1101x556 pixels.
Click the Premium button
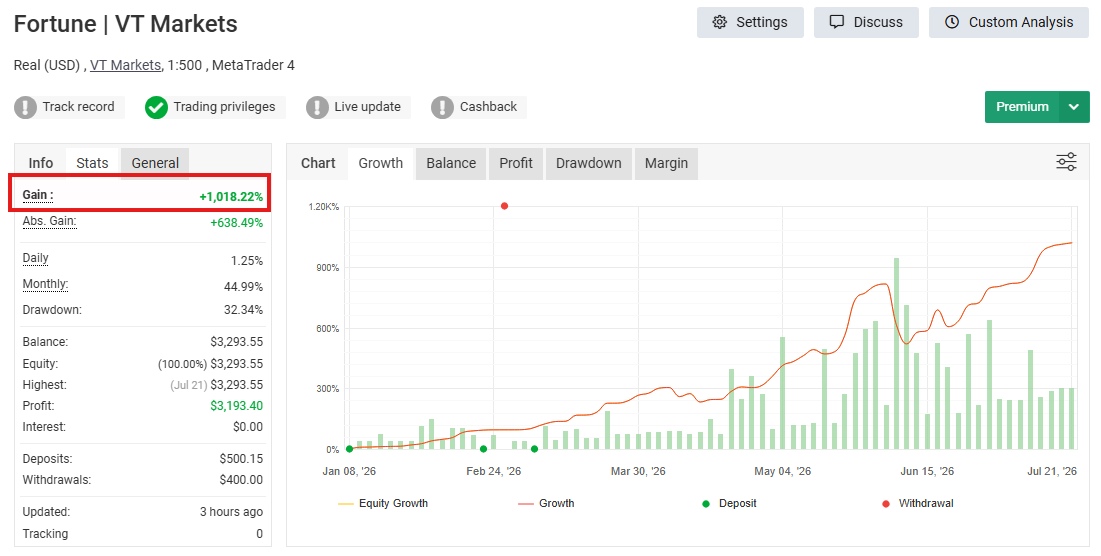pyautogui.click(x=1022, y=107)
